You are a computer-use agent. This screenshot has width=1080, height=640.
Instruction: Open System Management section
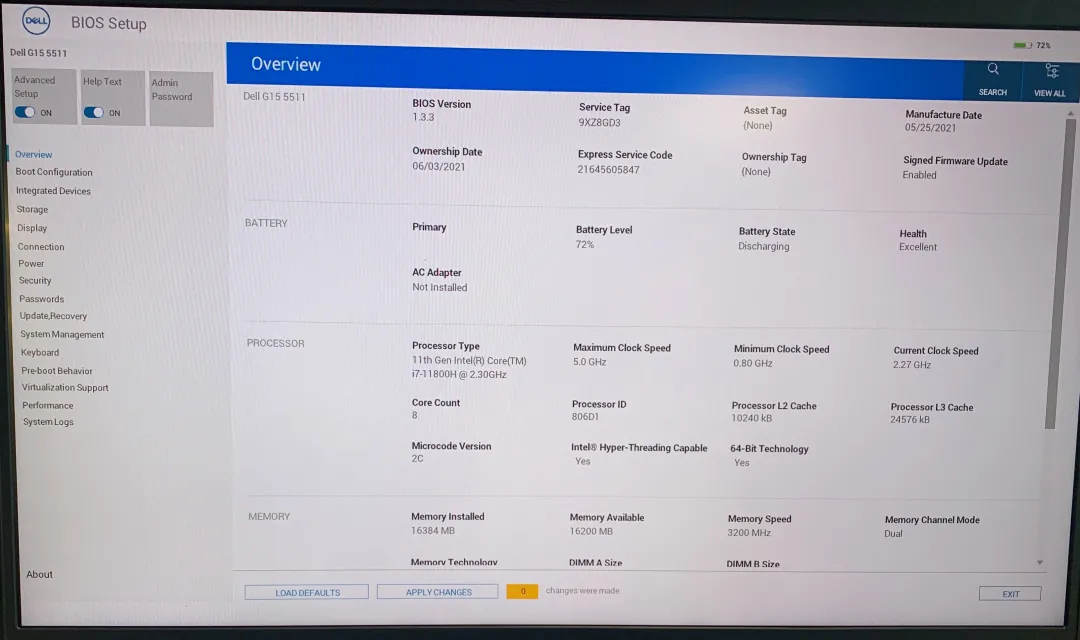point(62,334)
